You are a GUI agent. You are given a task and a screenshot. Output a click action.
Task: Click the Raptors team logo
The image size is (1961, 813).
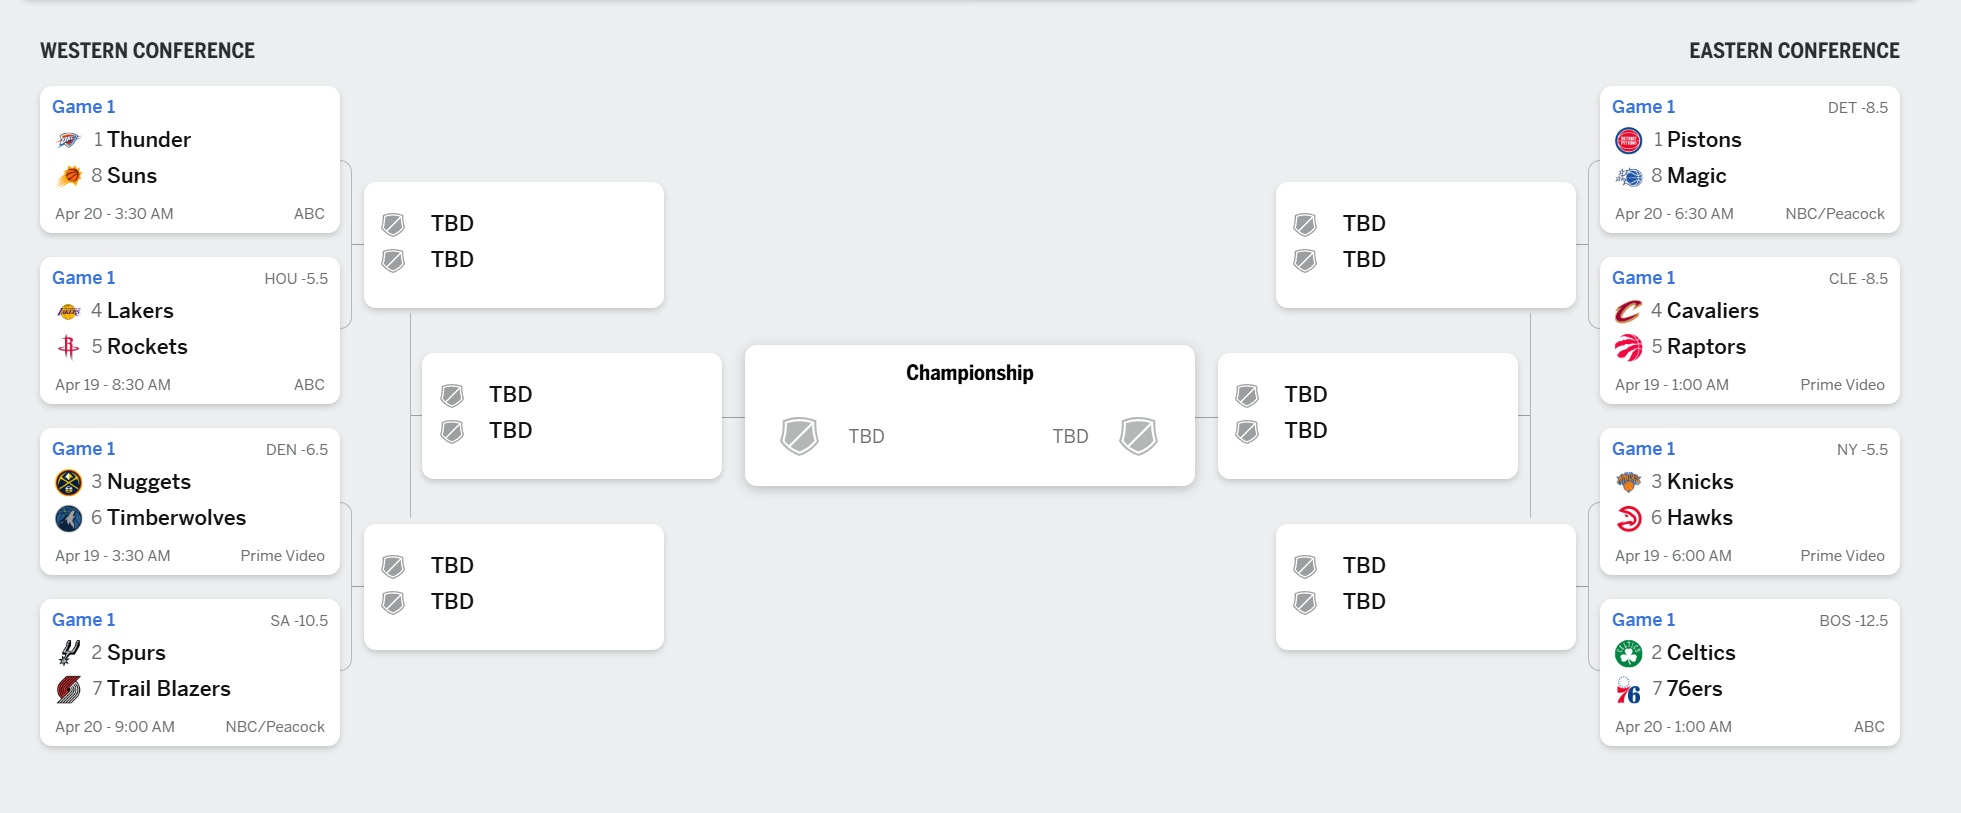[x=1629, y=347]
